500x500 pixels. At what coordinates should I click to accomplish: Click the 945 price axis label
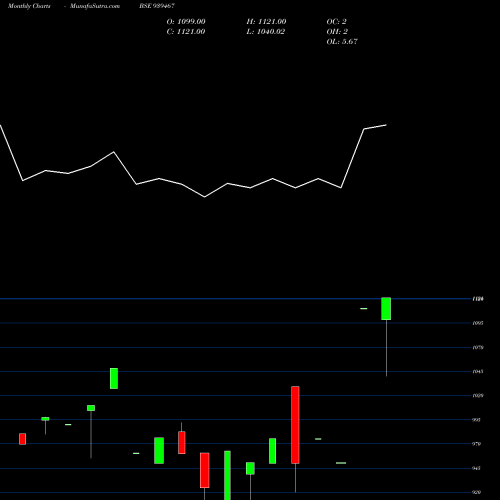(477, 468)
